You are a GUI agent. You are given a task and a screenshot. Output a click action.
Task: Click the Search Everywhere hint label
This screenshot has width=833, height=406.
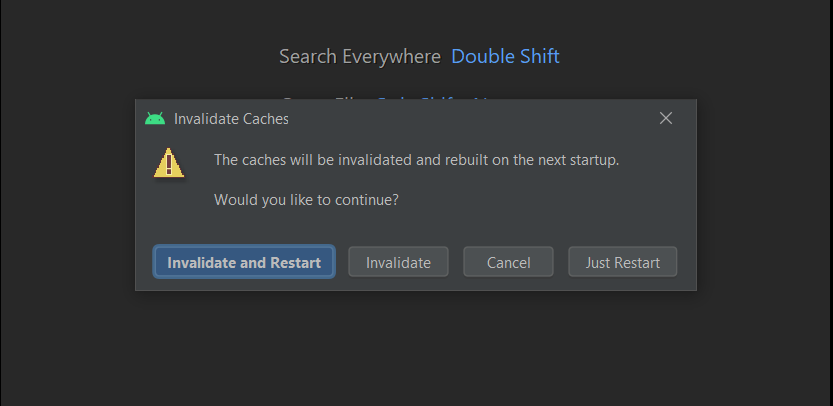tap(360, 56)
